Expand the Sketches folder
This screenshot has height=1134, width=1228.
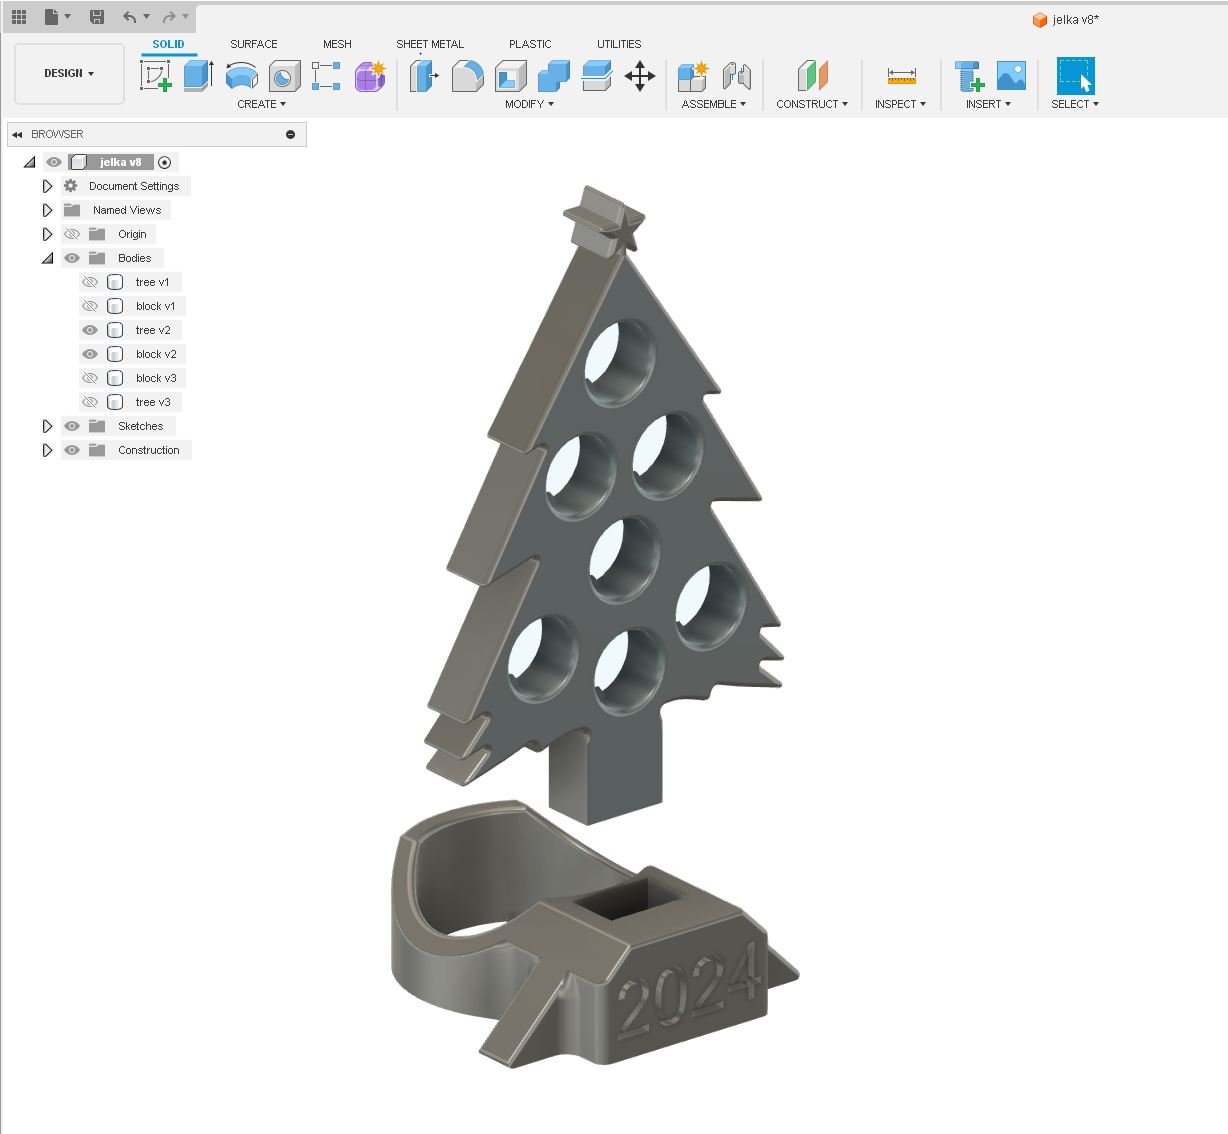tap(47, 426)
